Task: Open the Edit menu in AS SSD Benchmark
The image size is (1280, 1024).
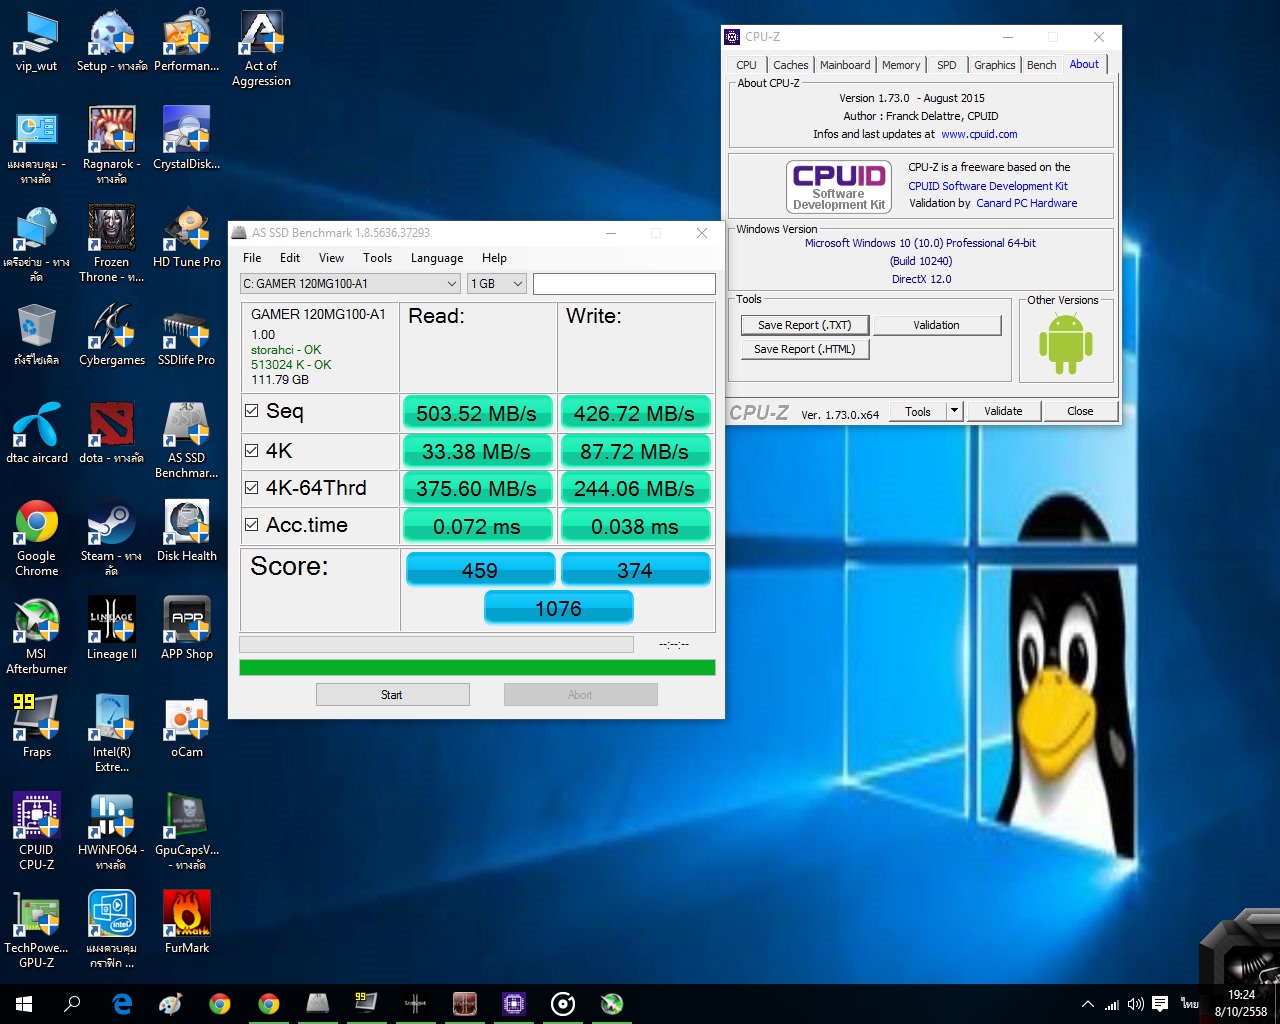Action: pos(290,258)
